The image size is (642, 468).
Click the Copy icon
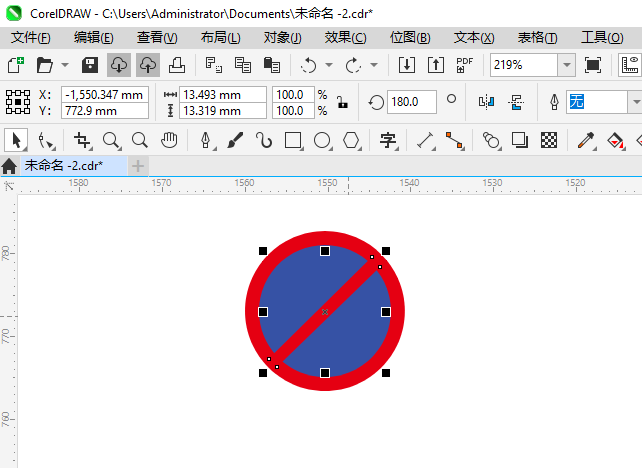coord(243,65)
